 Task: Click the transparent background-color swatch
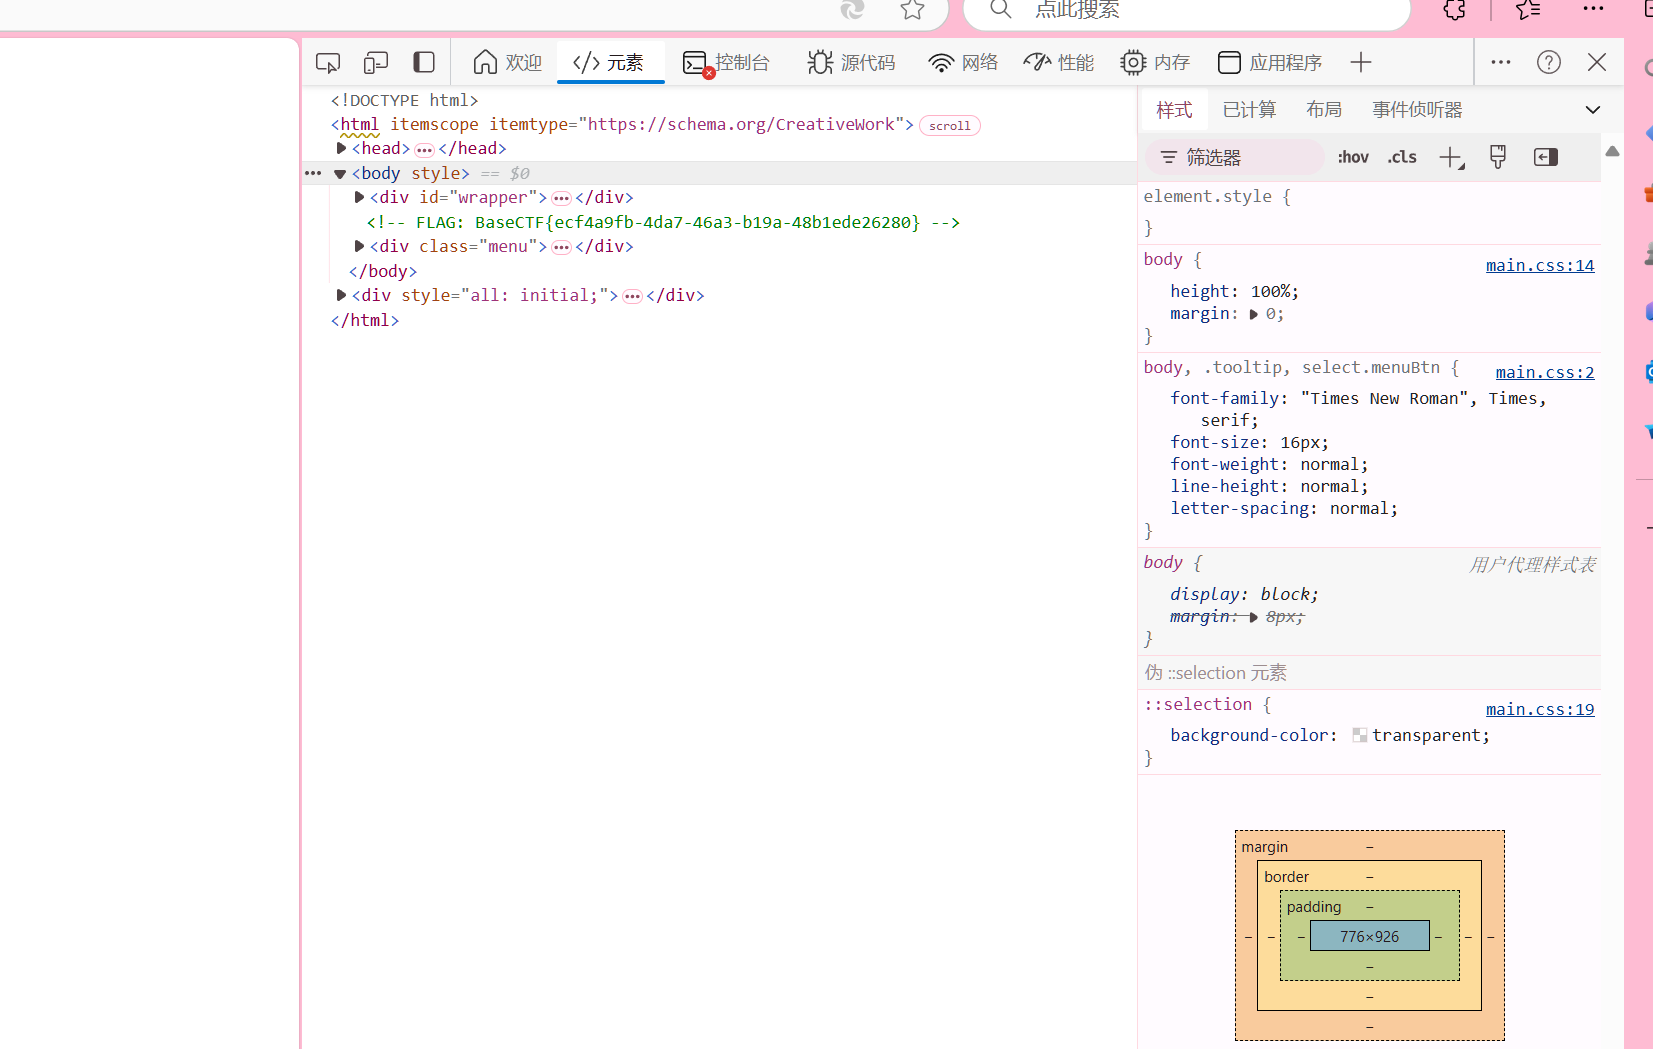(x=1359, y=735)
